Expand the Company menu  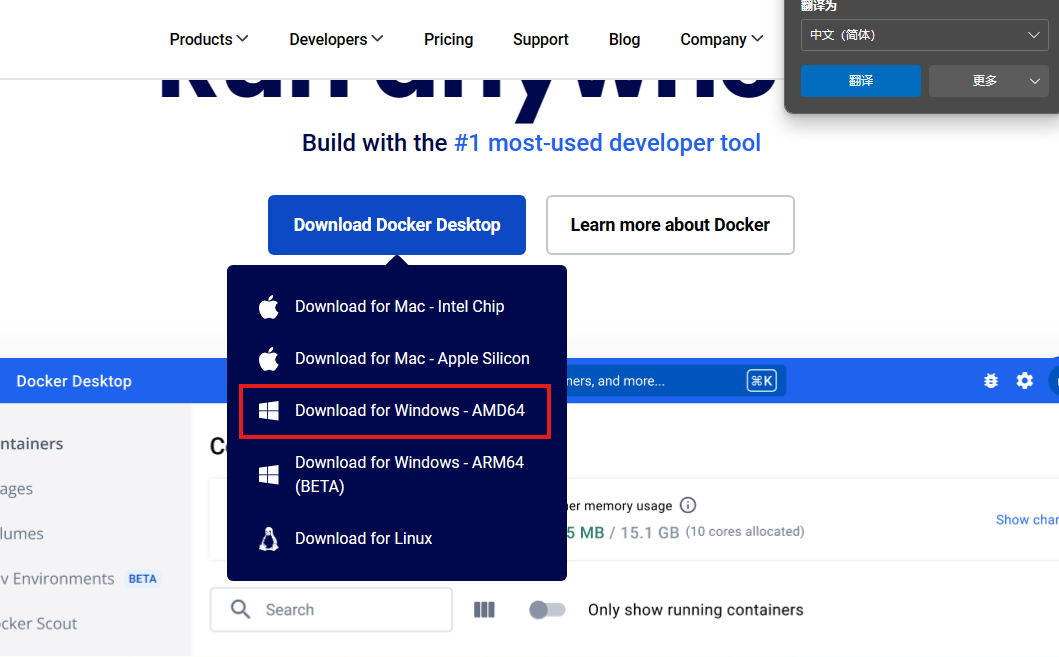(x=721, y=39)
